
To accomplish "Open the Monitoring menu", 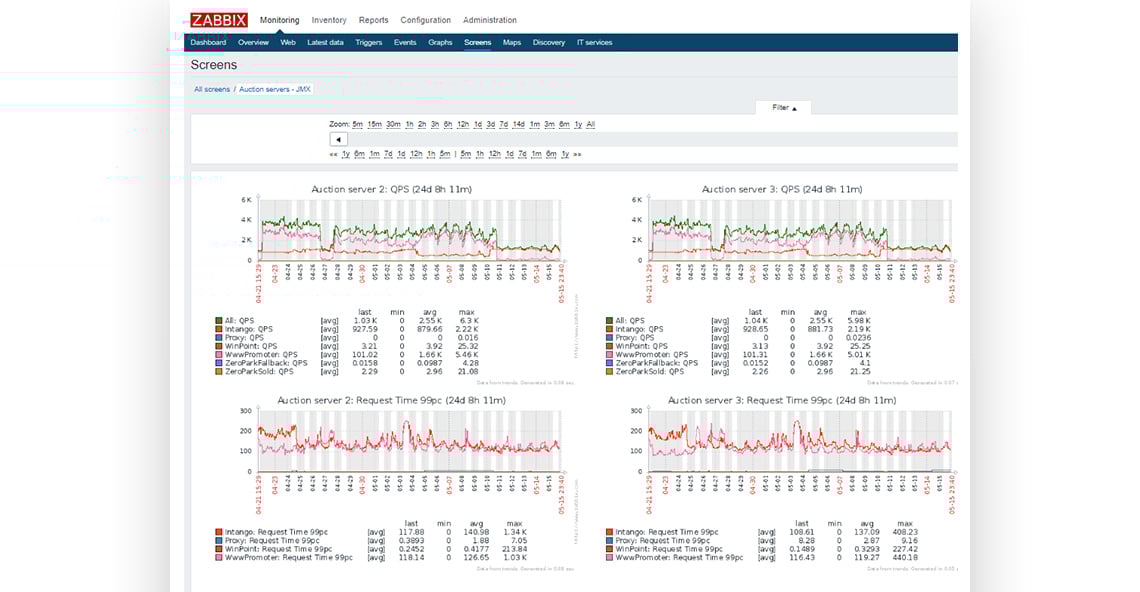I will point(279,20).
